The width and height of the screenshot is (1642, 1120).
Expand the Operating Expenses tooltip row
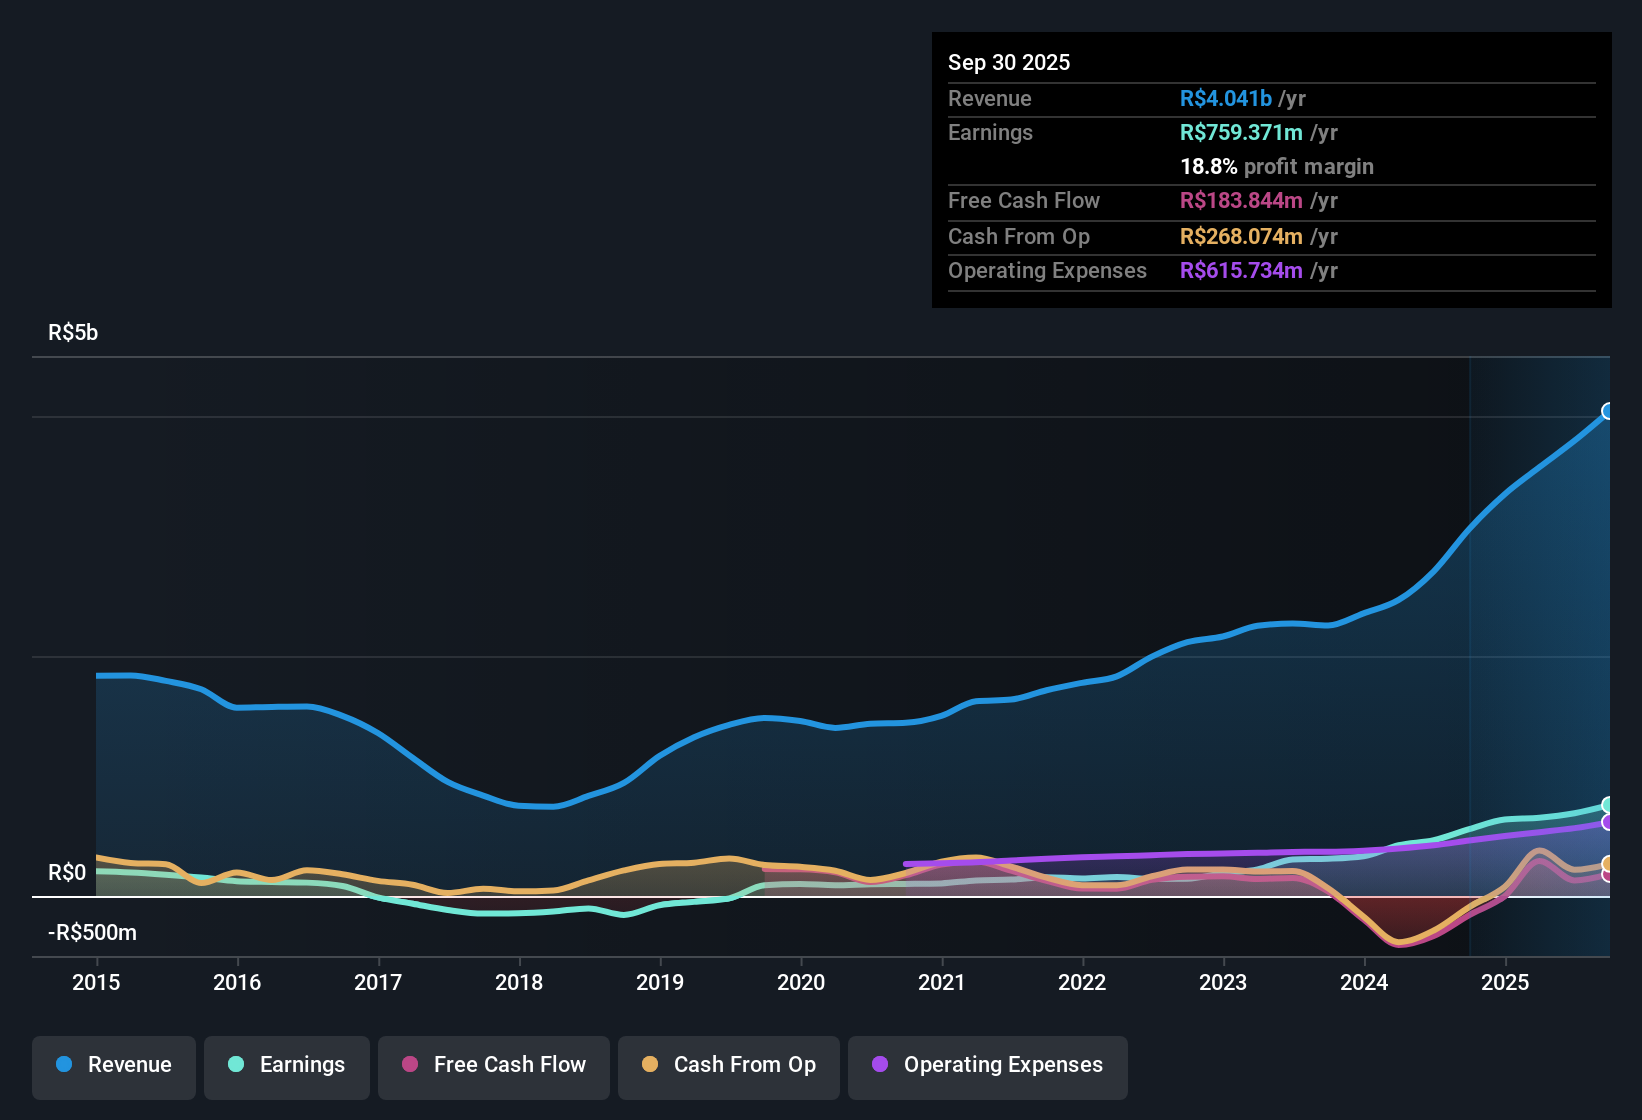point(1047,270)
